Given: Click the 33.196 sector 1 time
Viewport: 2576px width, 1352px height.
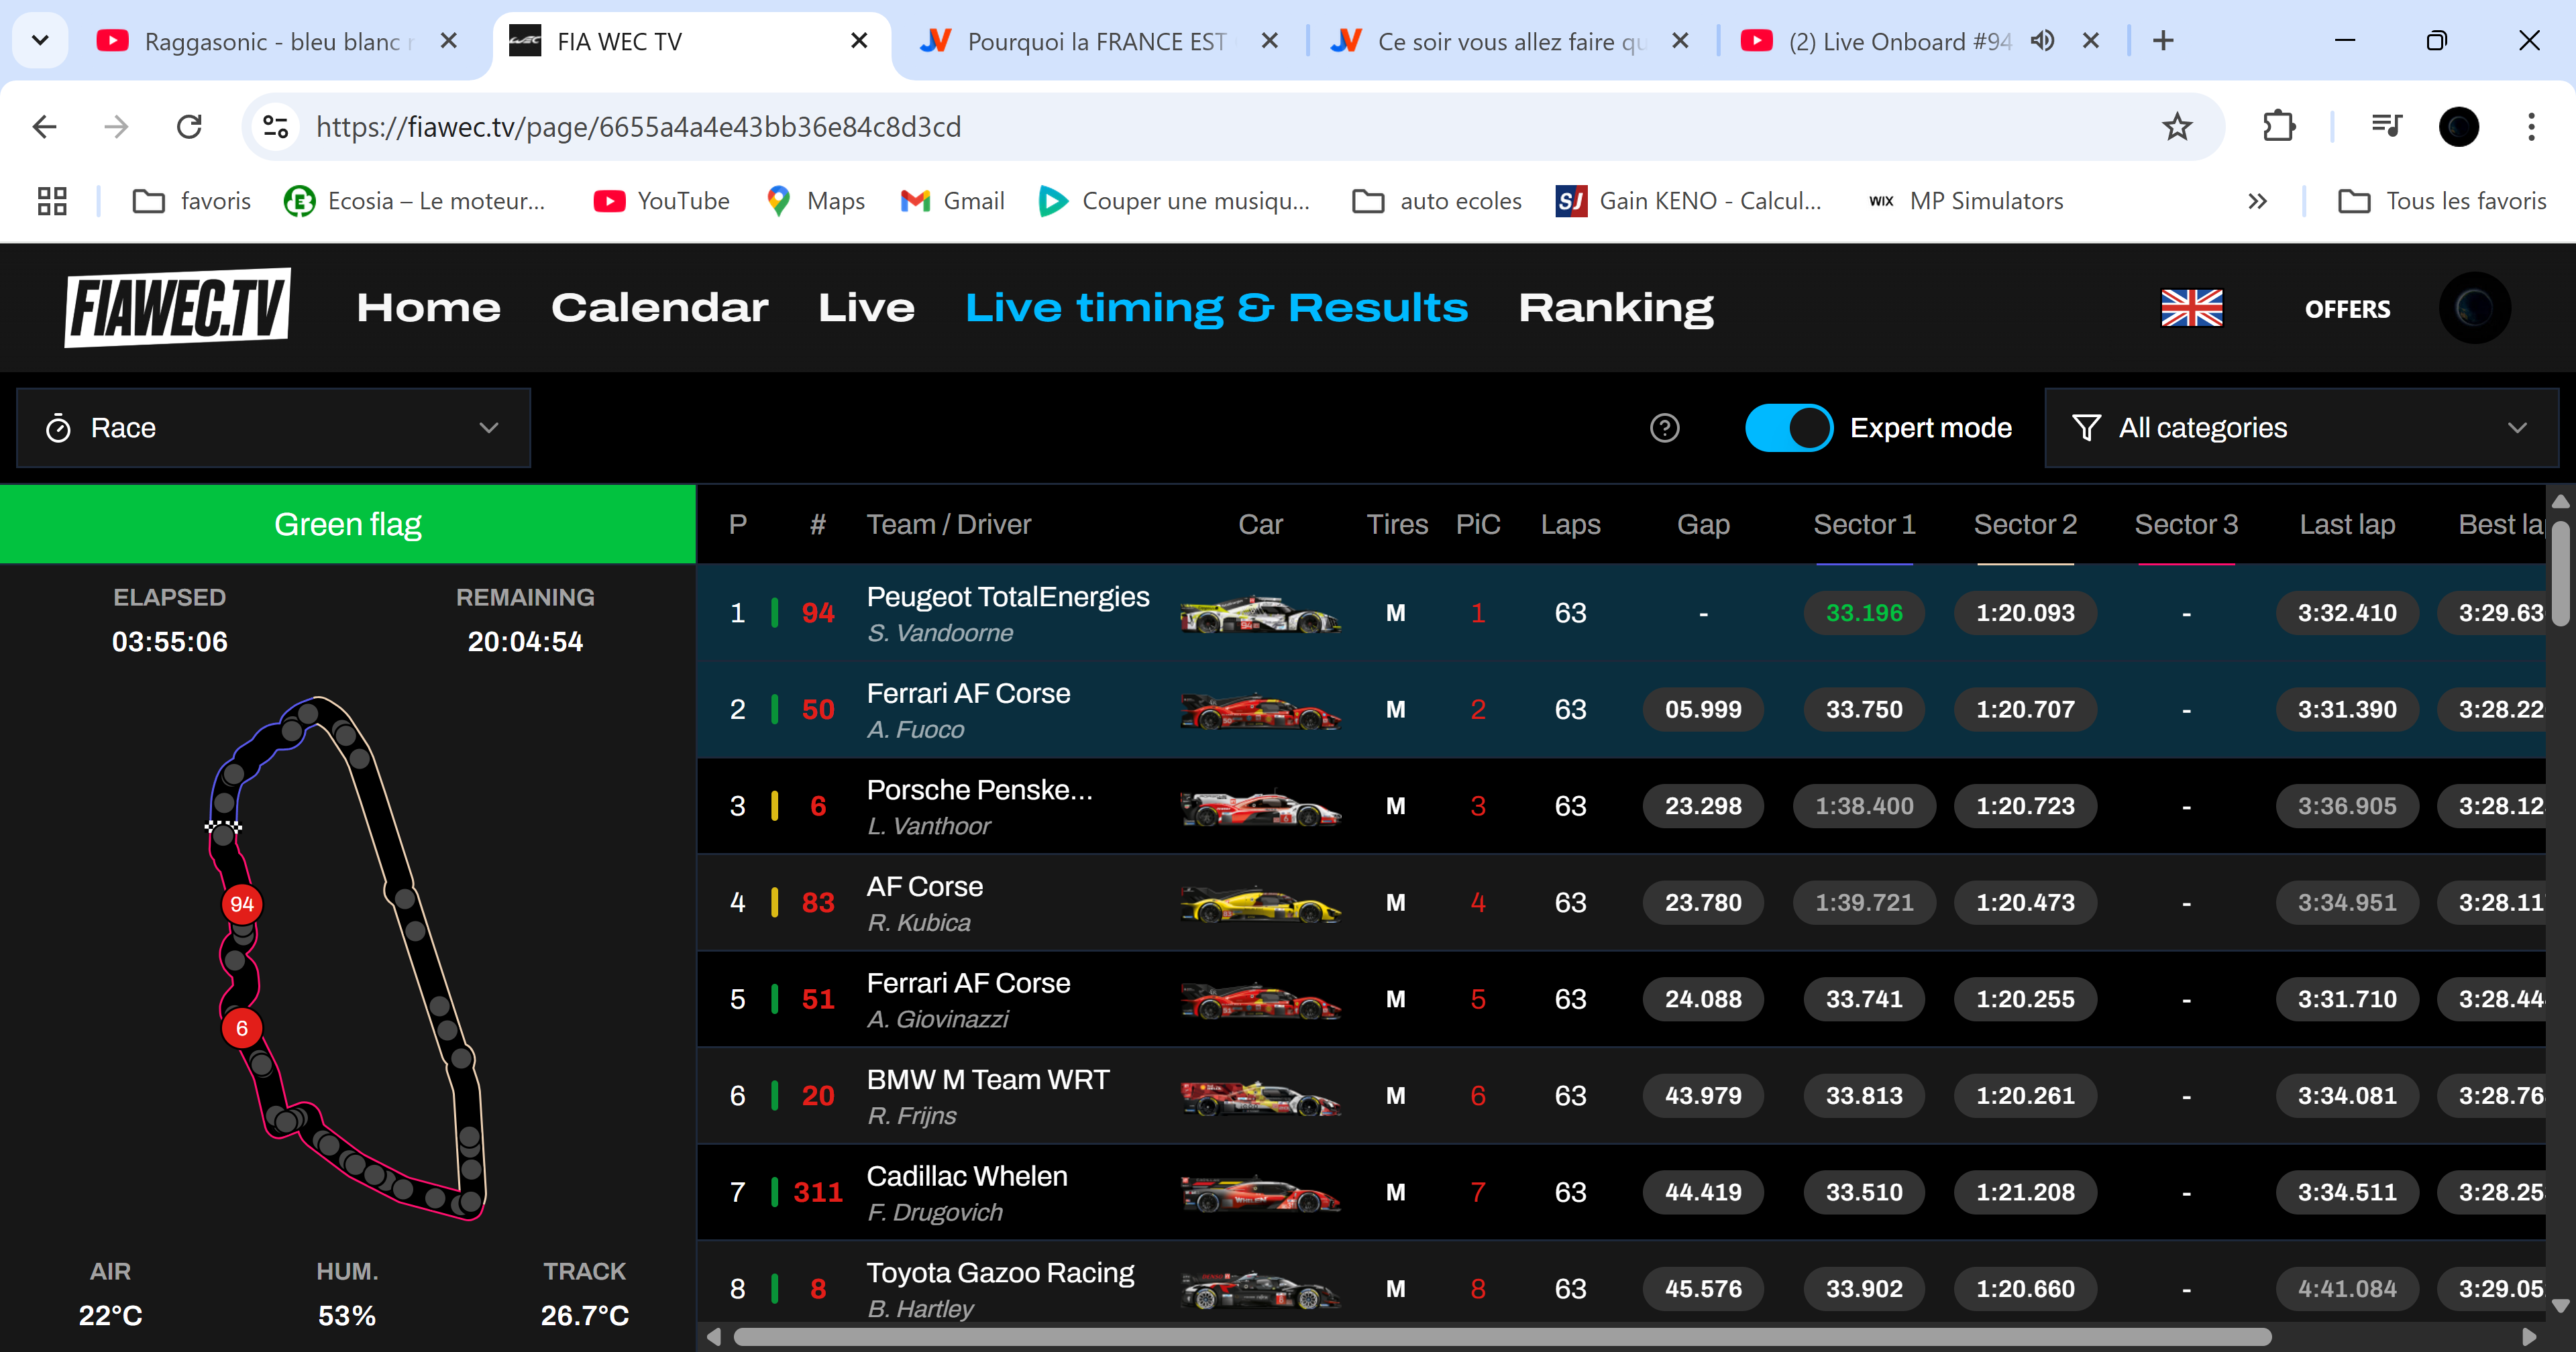Looking at the screenshot, I should (x=1864, y=613).
